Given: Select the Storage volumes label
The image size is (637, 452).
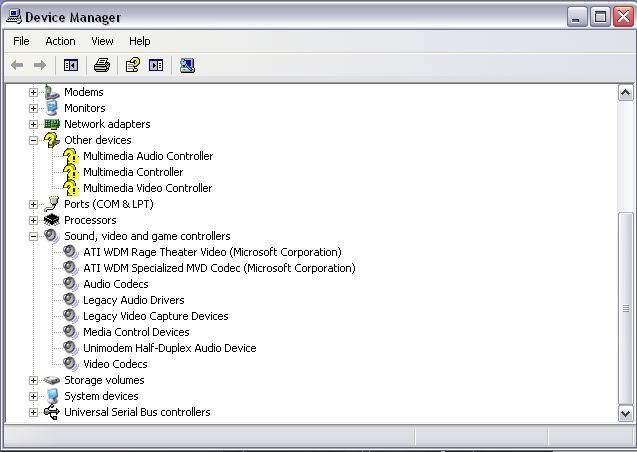Looking at the screenshot, I should click(104, 380).
